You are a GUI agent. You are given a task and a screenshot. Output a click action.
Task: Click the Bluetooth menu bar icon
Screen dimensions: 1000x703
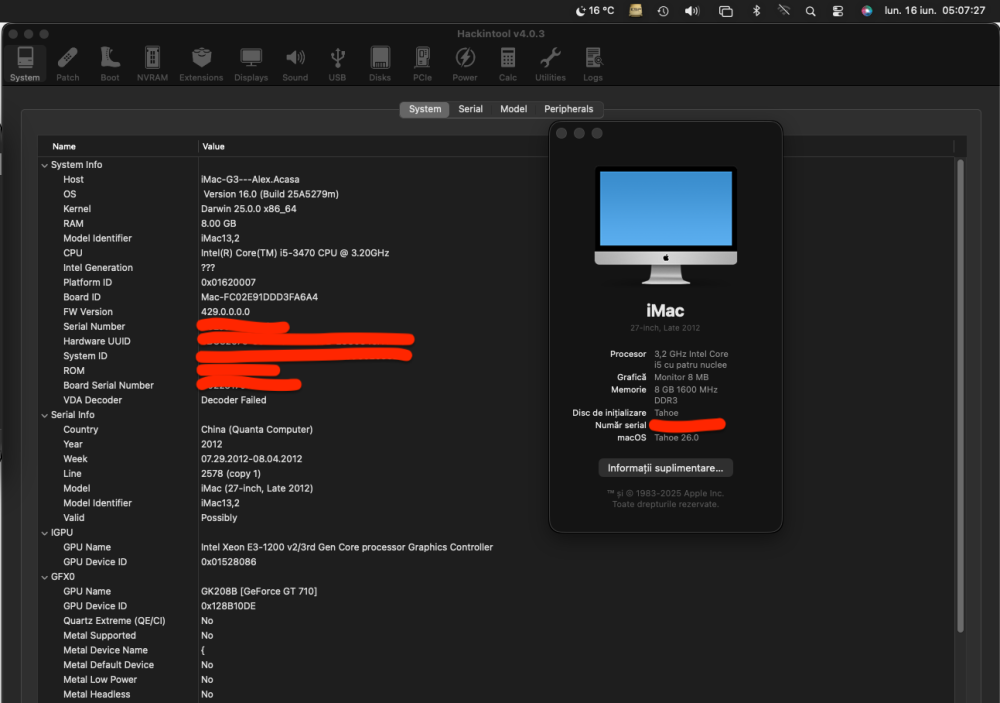[756, 11]
